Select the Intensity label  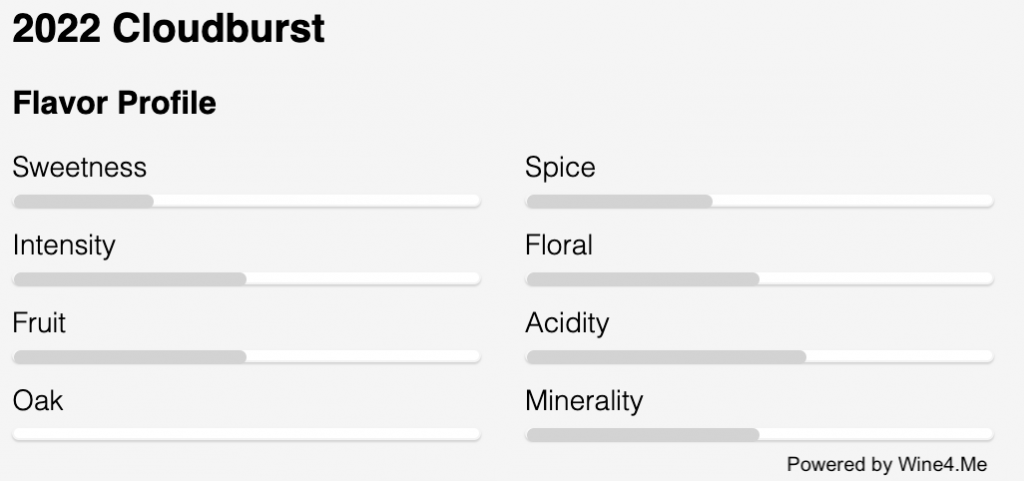pyautogui.click(x=64, y=245)
